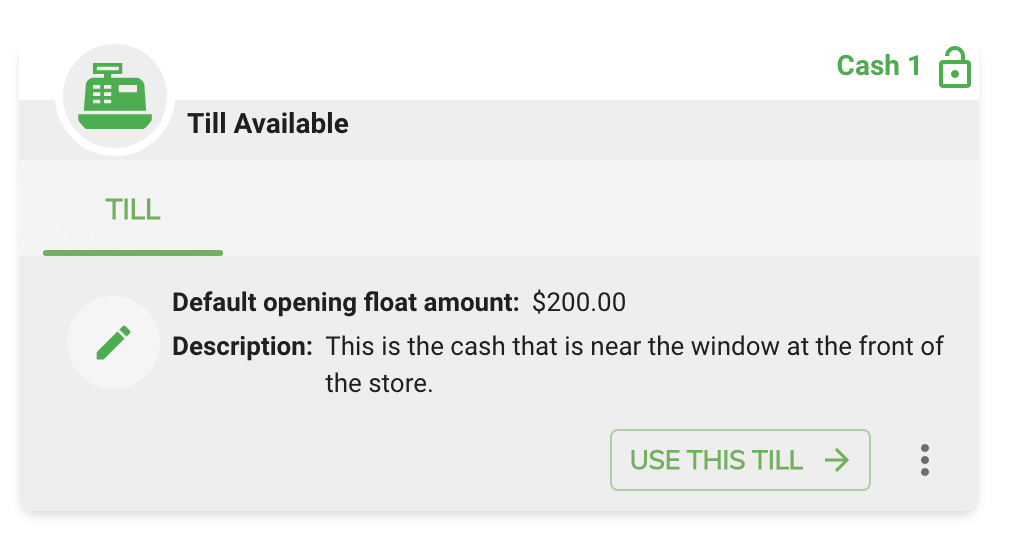Click the green underline beneath TILL tab
Screen dimensions: 1010x548
pyautogui.click(x=133, y=253)
